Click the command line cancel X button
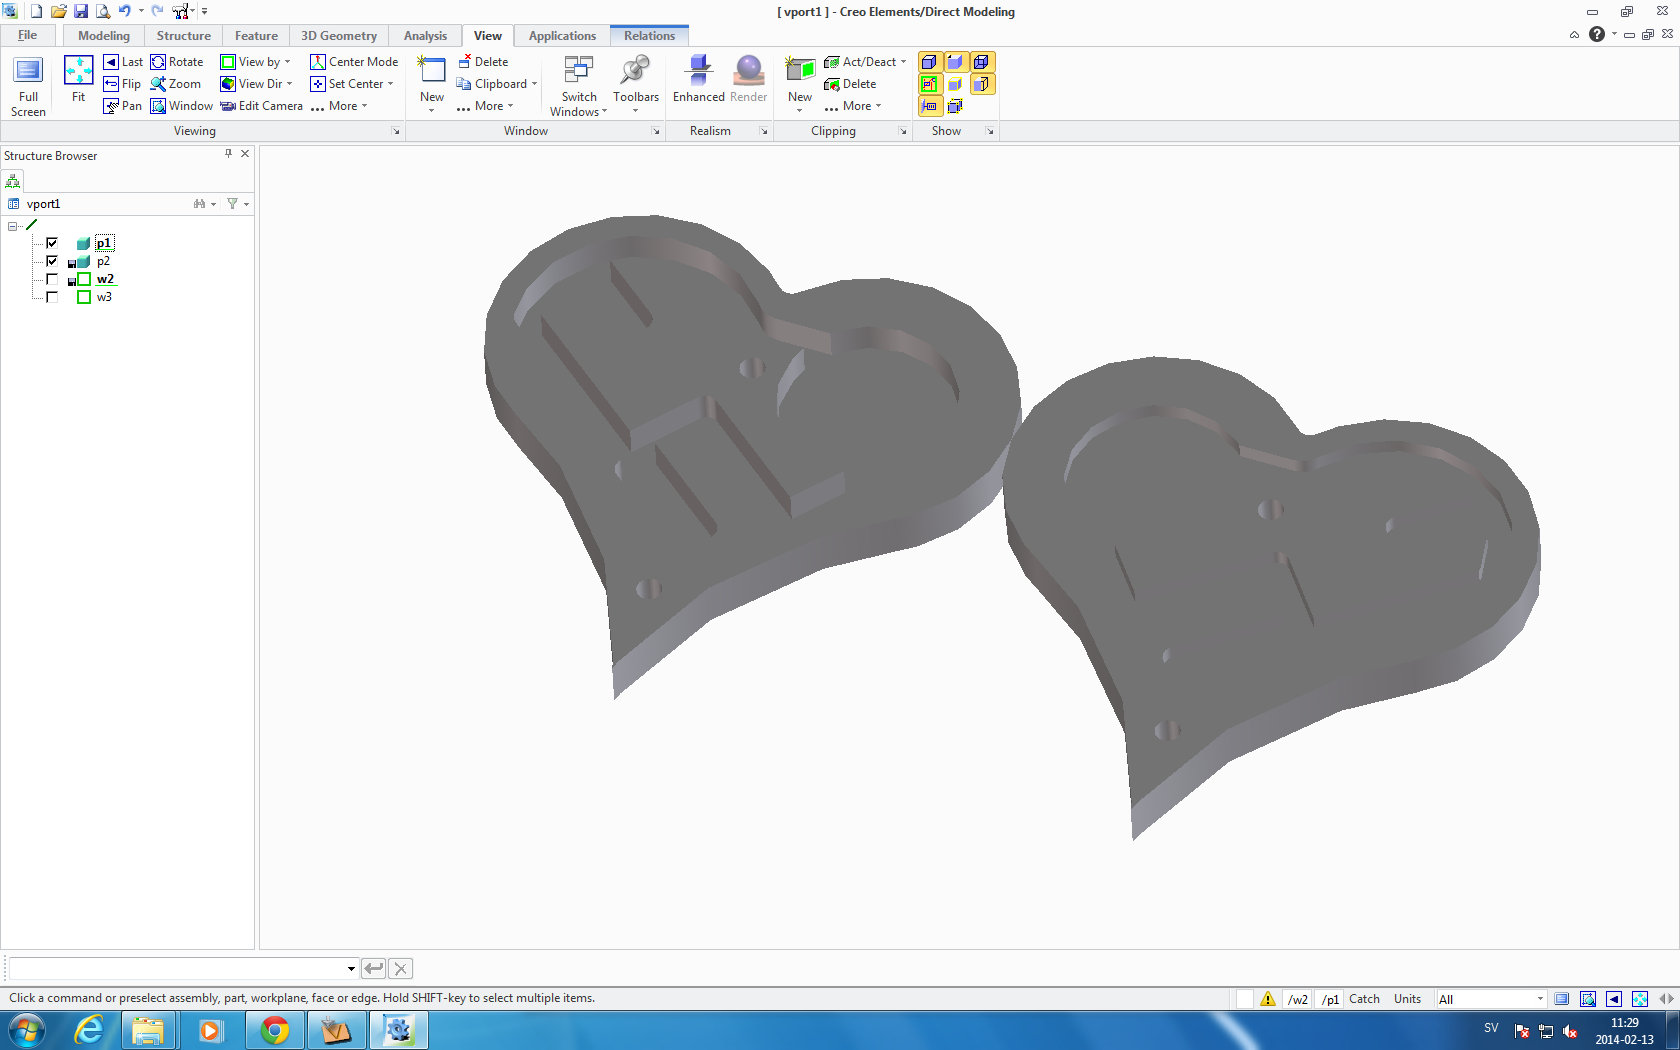This screenshot has height=1050, width=1680. point(401,968)
